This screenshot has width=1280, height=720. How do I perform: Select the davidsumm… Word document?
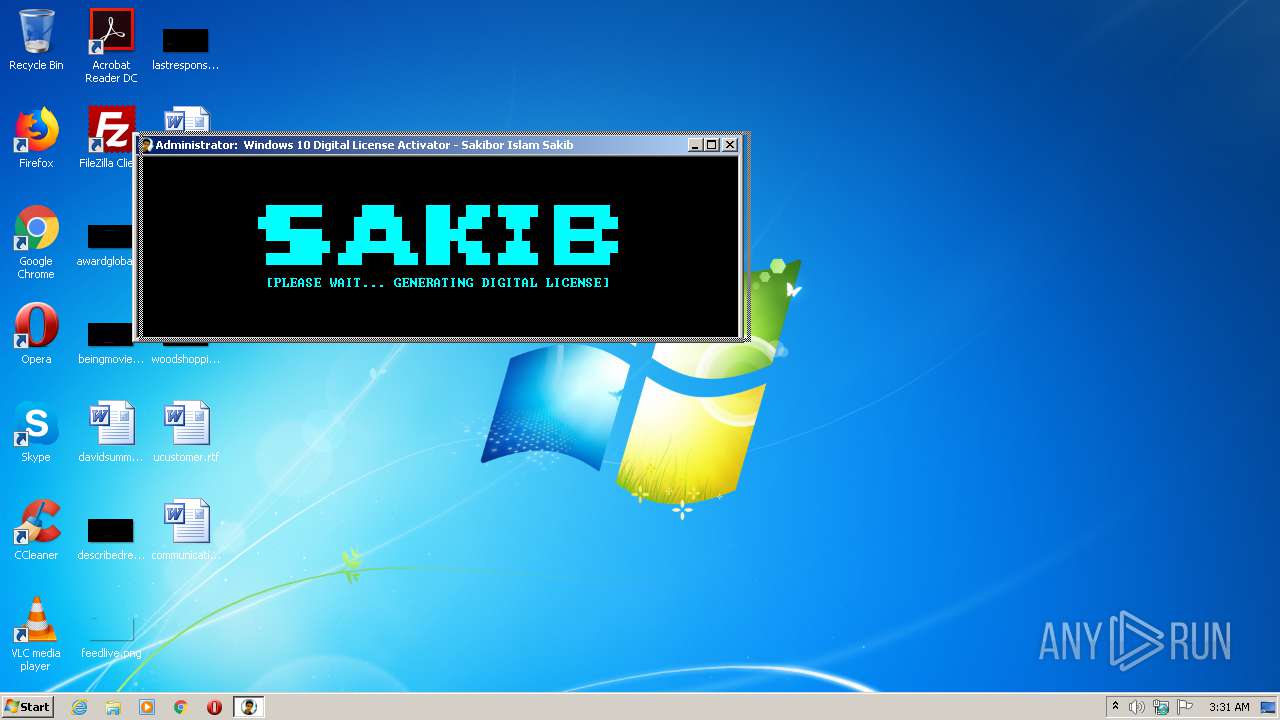(111, 432)
